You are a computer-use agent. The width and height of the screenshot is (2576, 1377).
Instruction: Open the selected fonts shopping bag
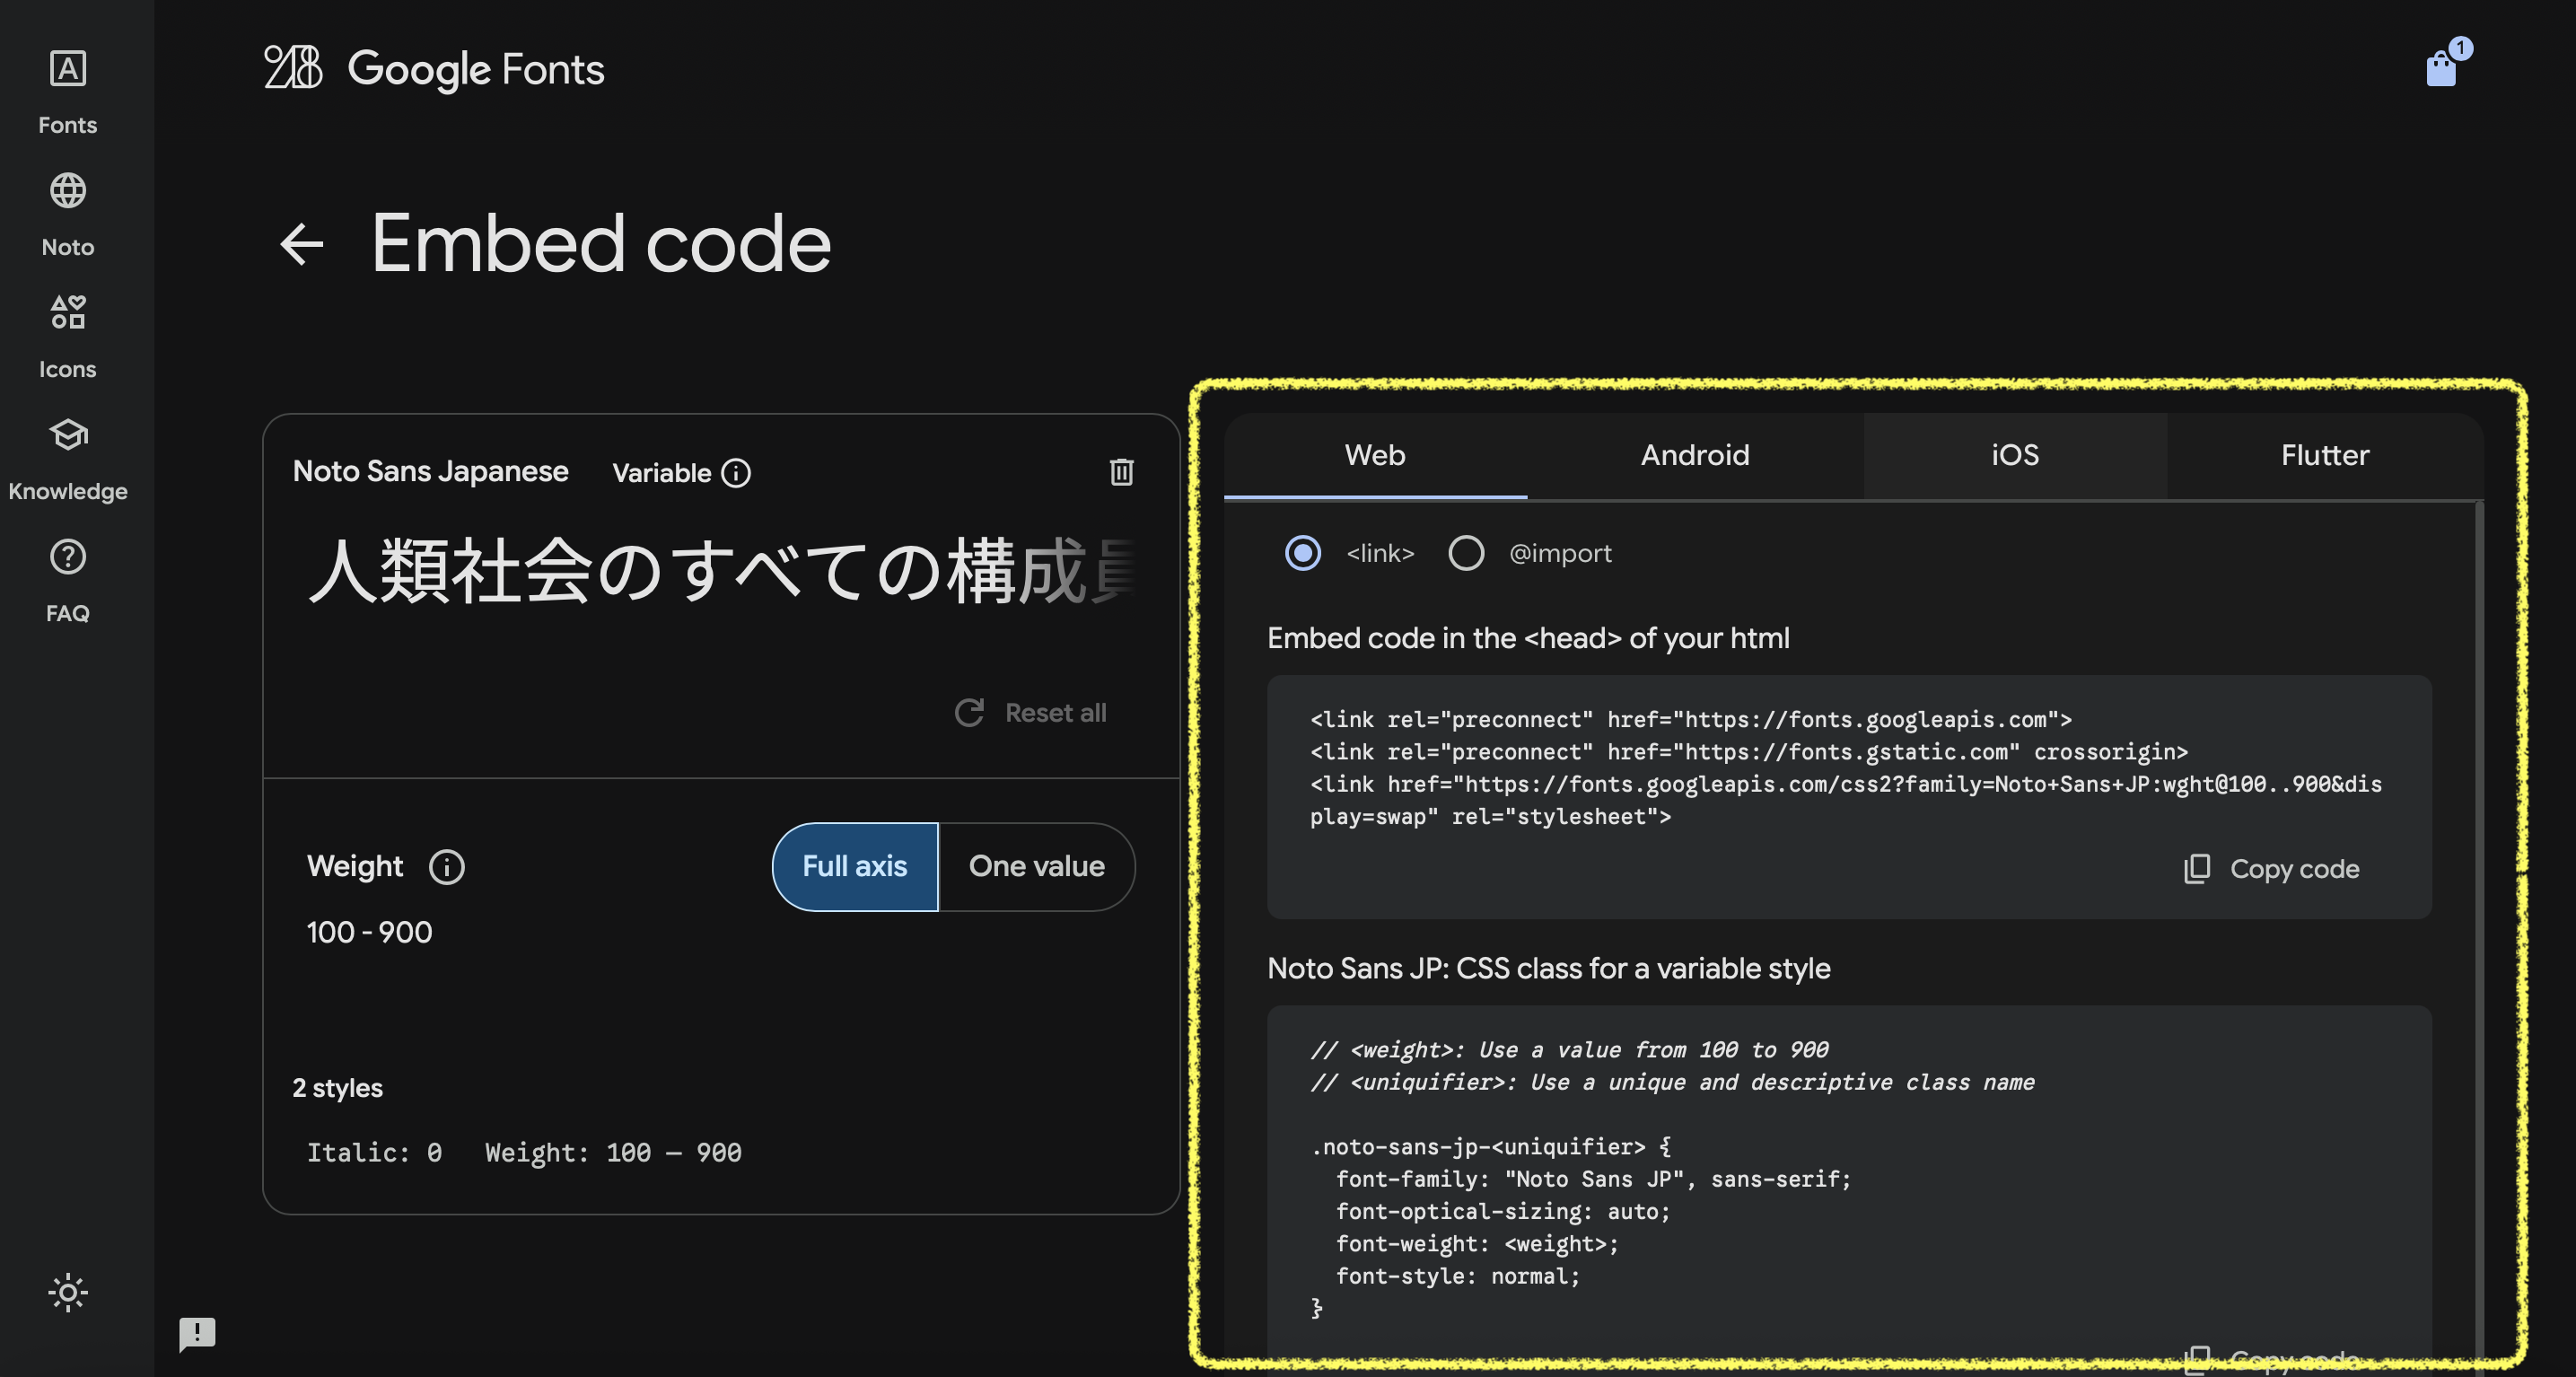point(2442,68)
